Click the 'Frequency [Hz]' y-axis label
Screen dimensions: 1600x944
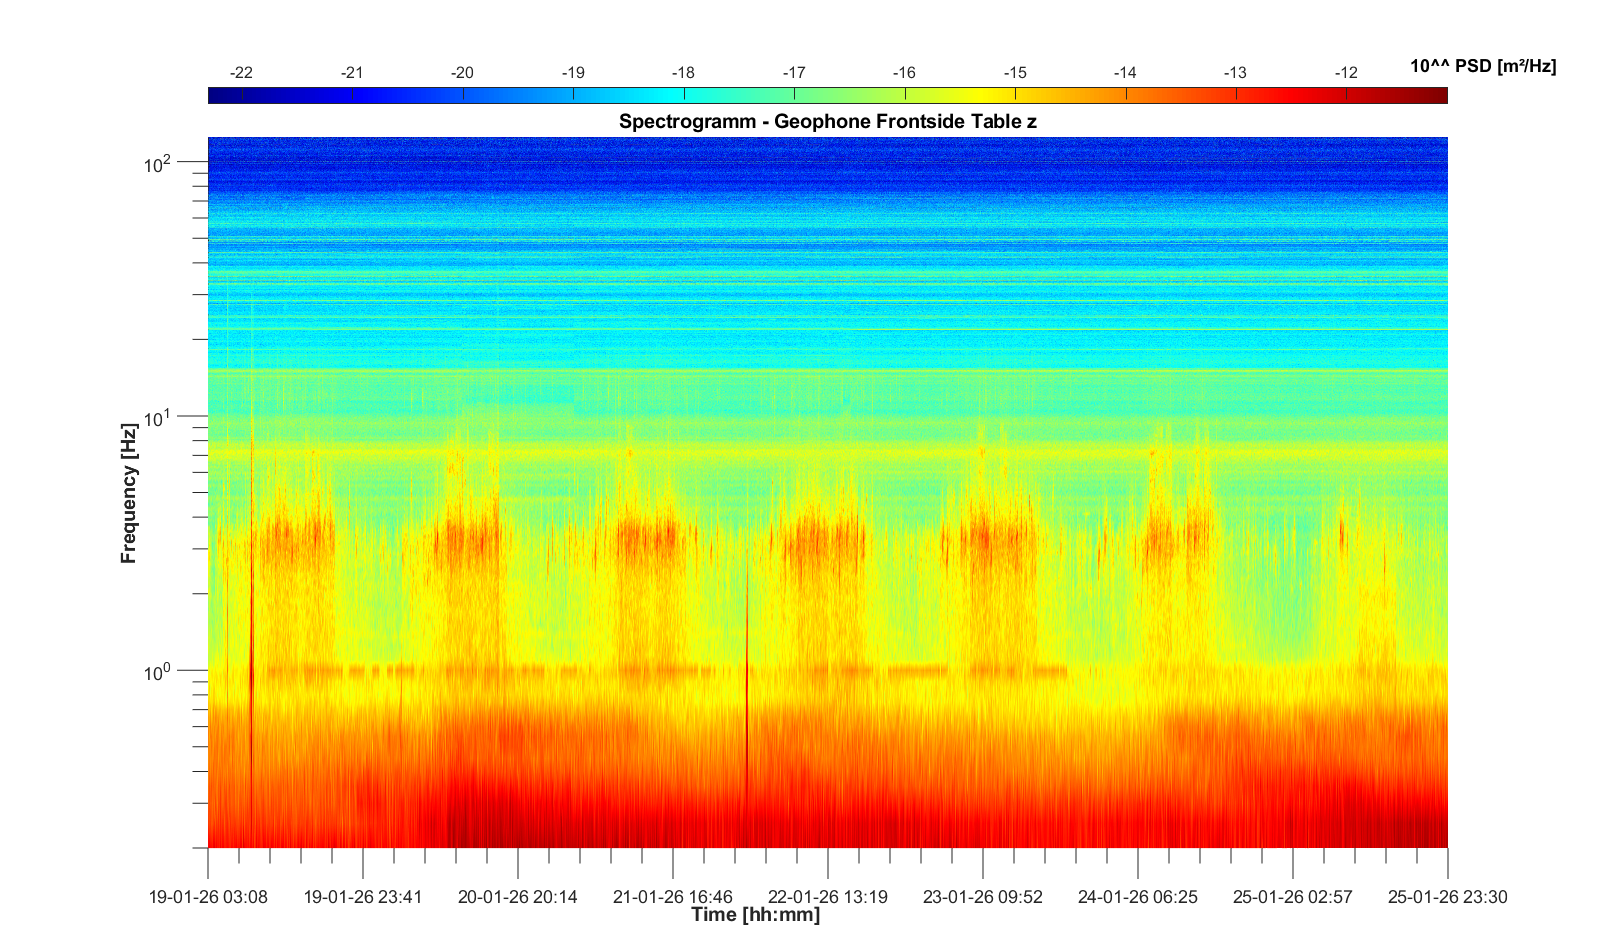point(129,493)
